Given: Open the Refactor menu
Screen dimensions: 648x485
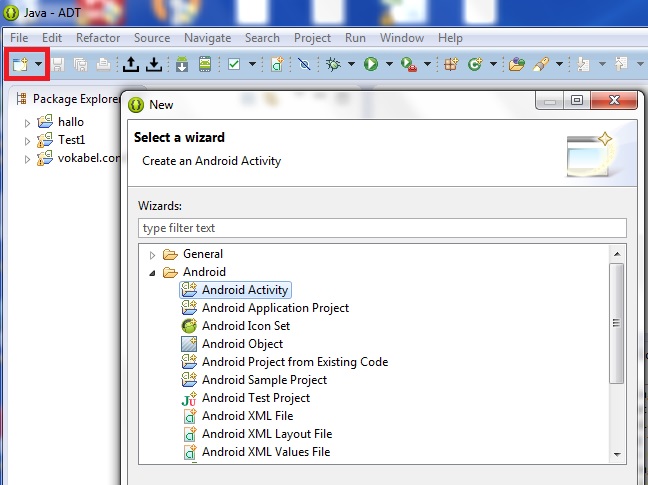Looking at the screenshot, I should pos(98,38).
